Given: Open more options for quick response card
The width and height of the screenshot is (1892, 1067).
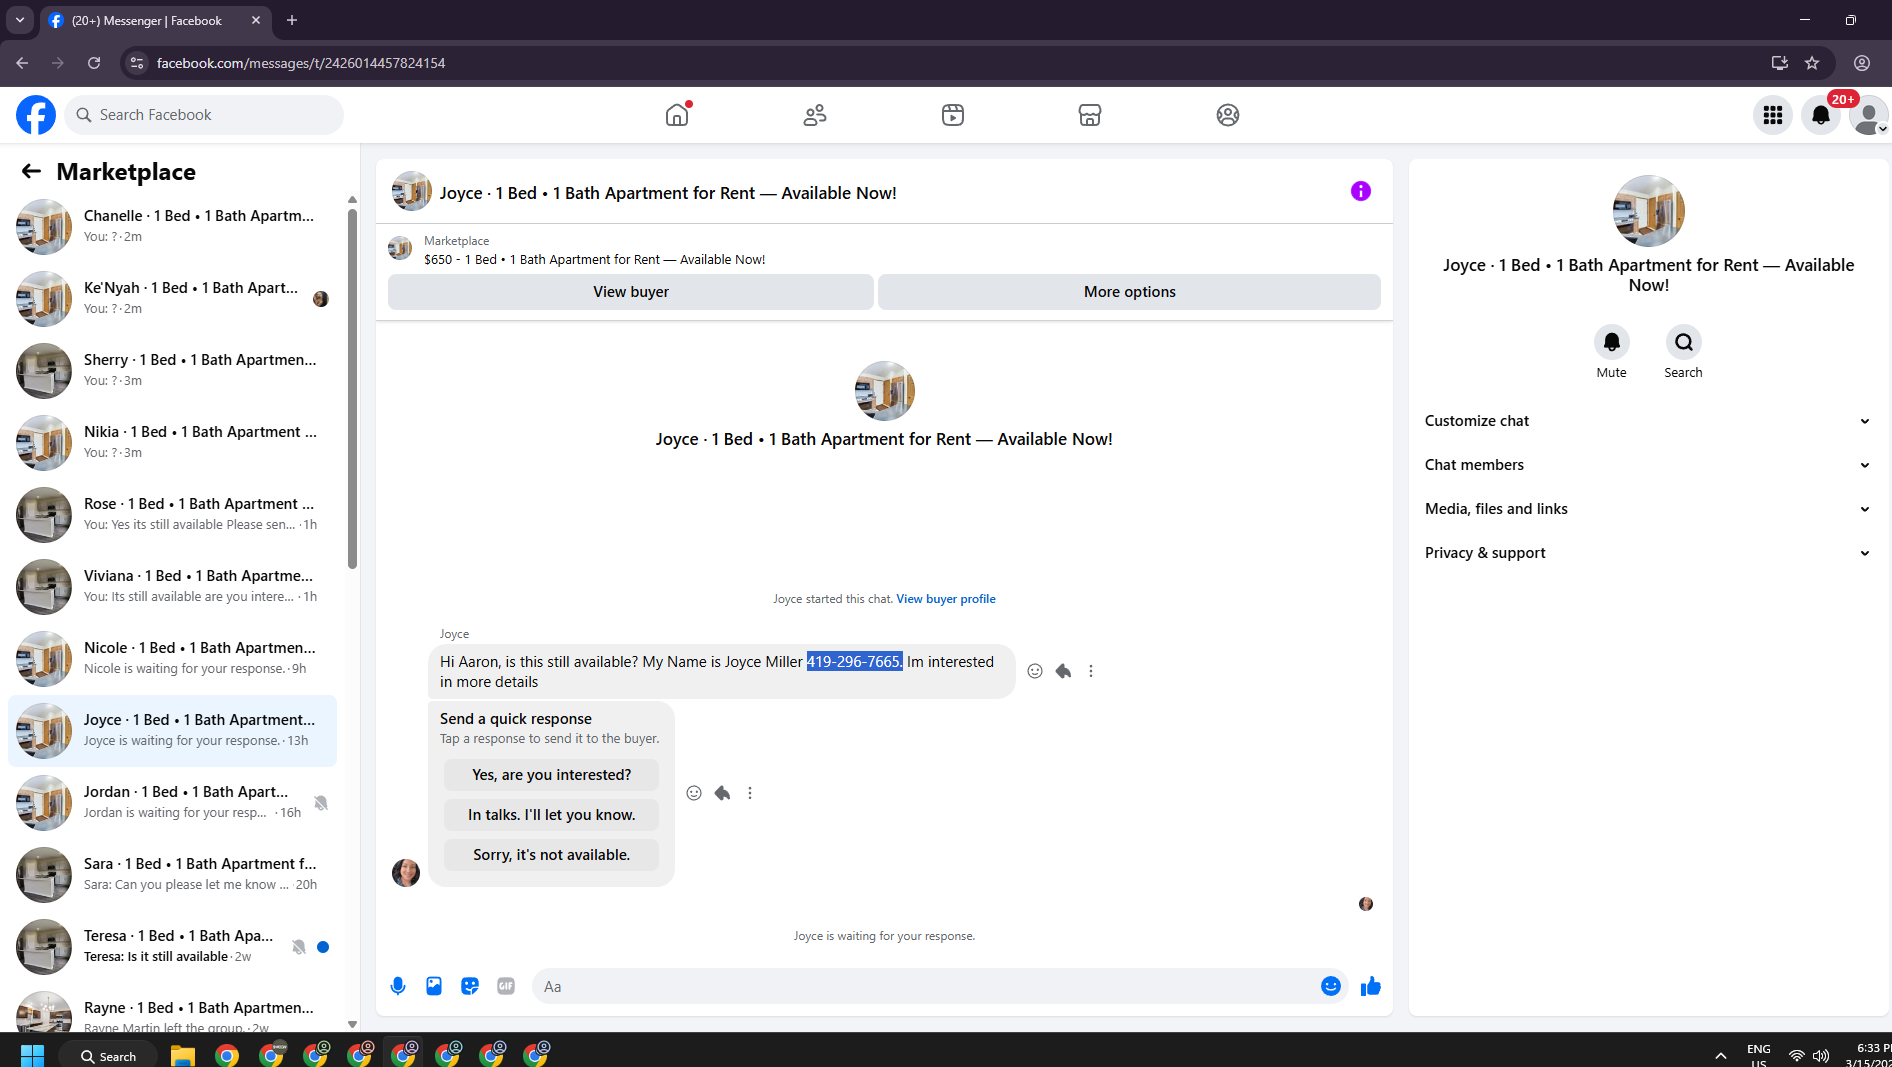Looking at the screenshot, I should (x=750, y=793).
